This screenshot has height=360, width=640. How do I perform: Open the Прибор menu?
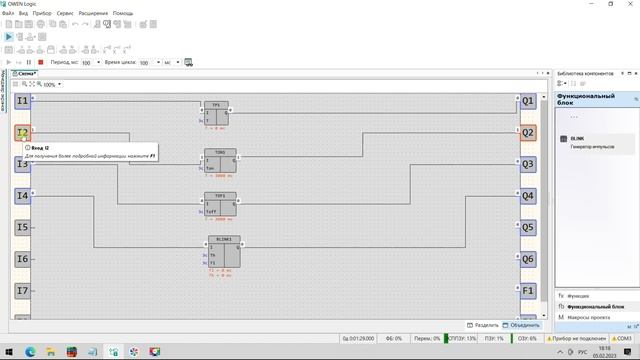42,13
